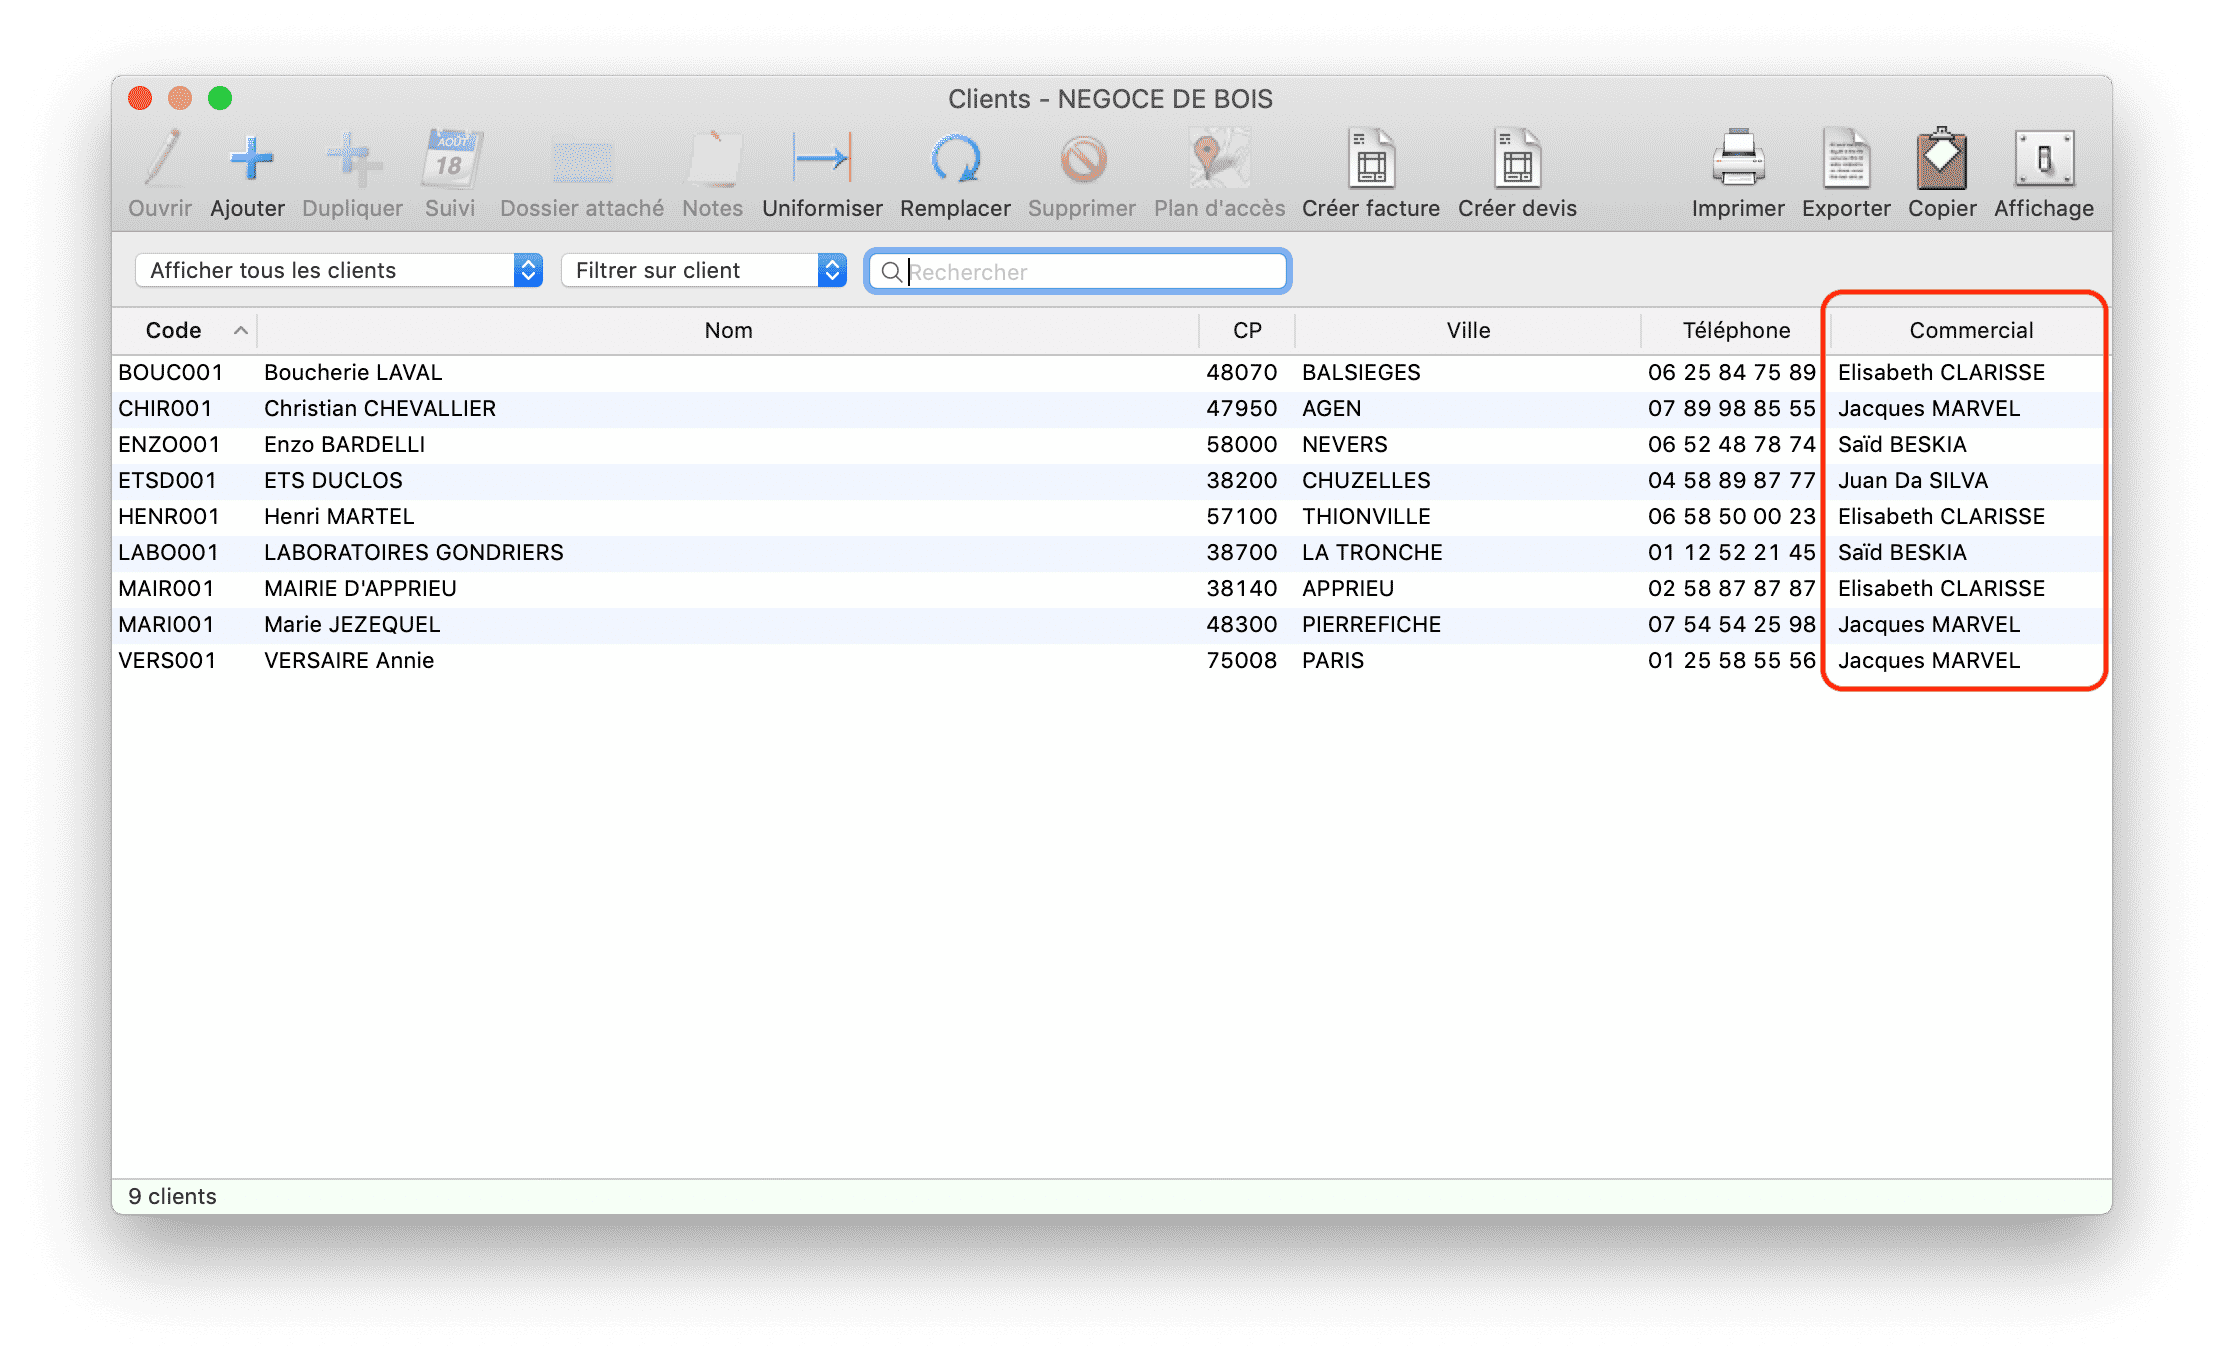Sort by the CP column header

click(1247, 330)
